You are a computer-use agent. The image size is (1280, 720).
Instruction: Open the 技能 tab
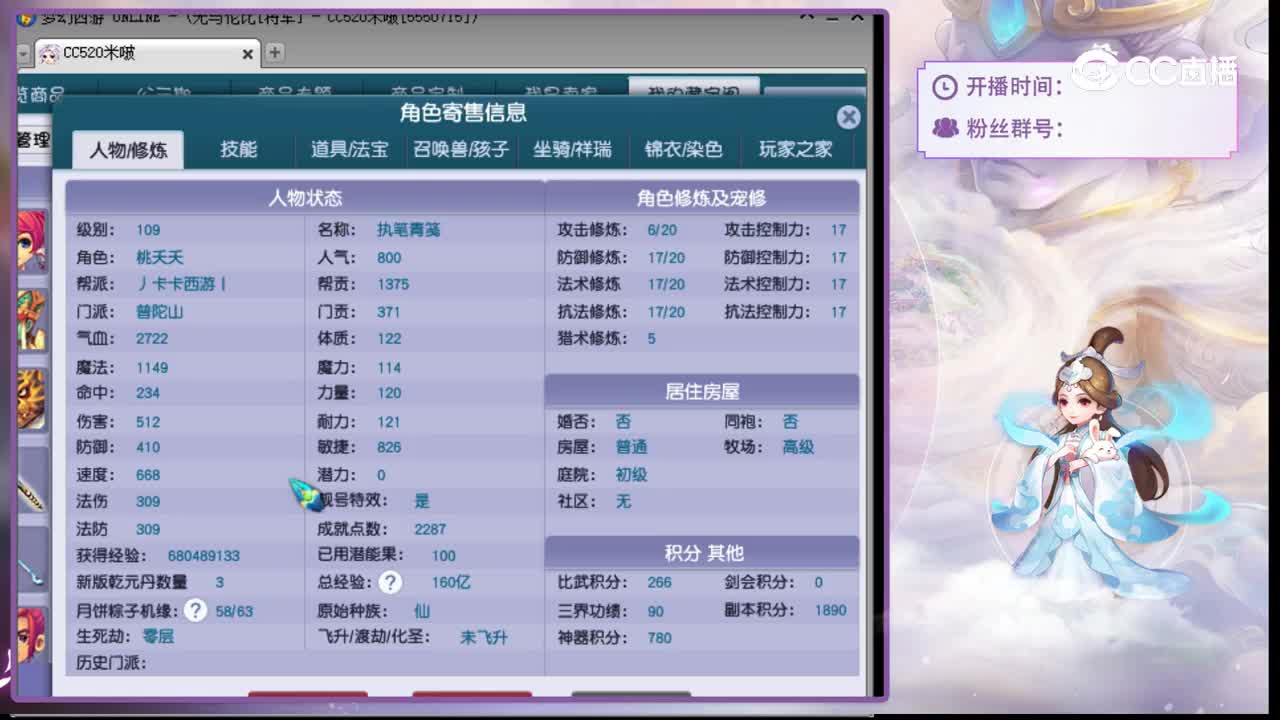239,149
